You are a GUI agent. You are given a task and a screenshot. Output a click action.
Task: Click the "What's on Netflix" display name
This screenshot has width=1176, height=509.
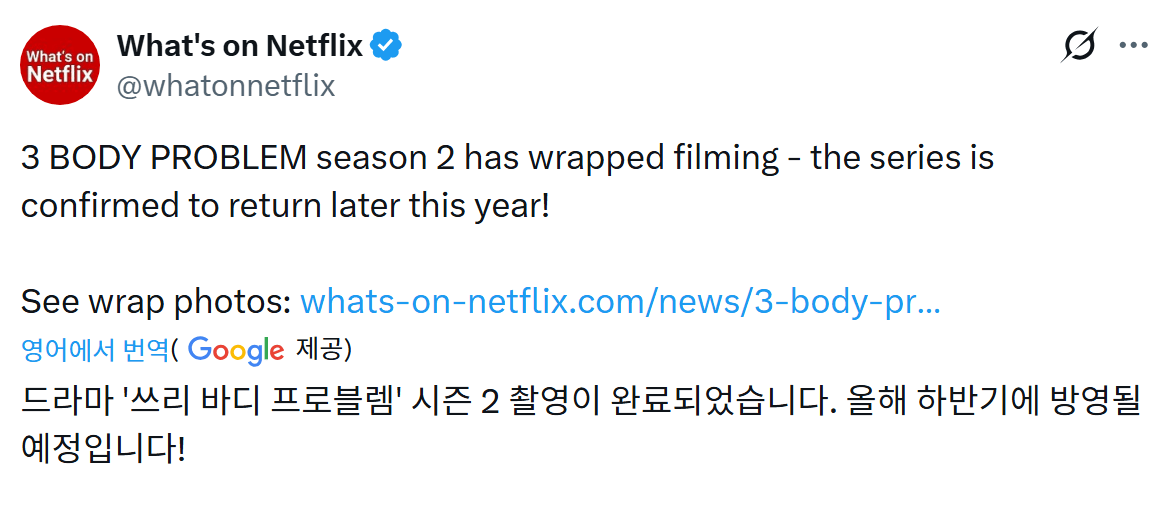point(240,45)
